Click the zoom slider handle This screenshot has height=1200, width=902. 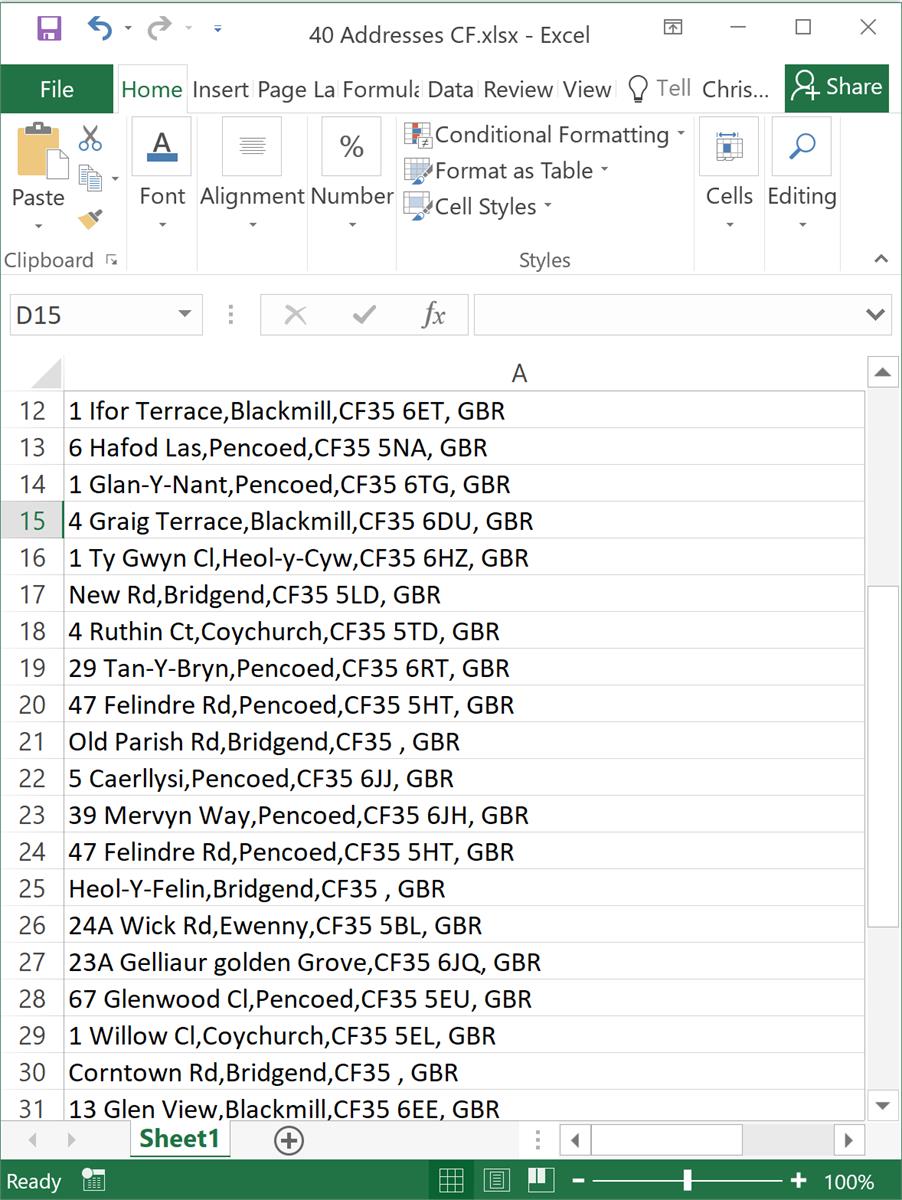[x=687, y=1181]
